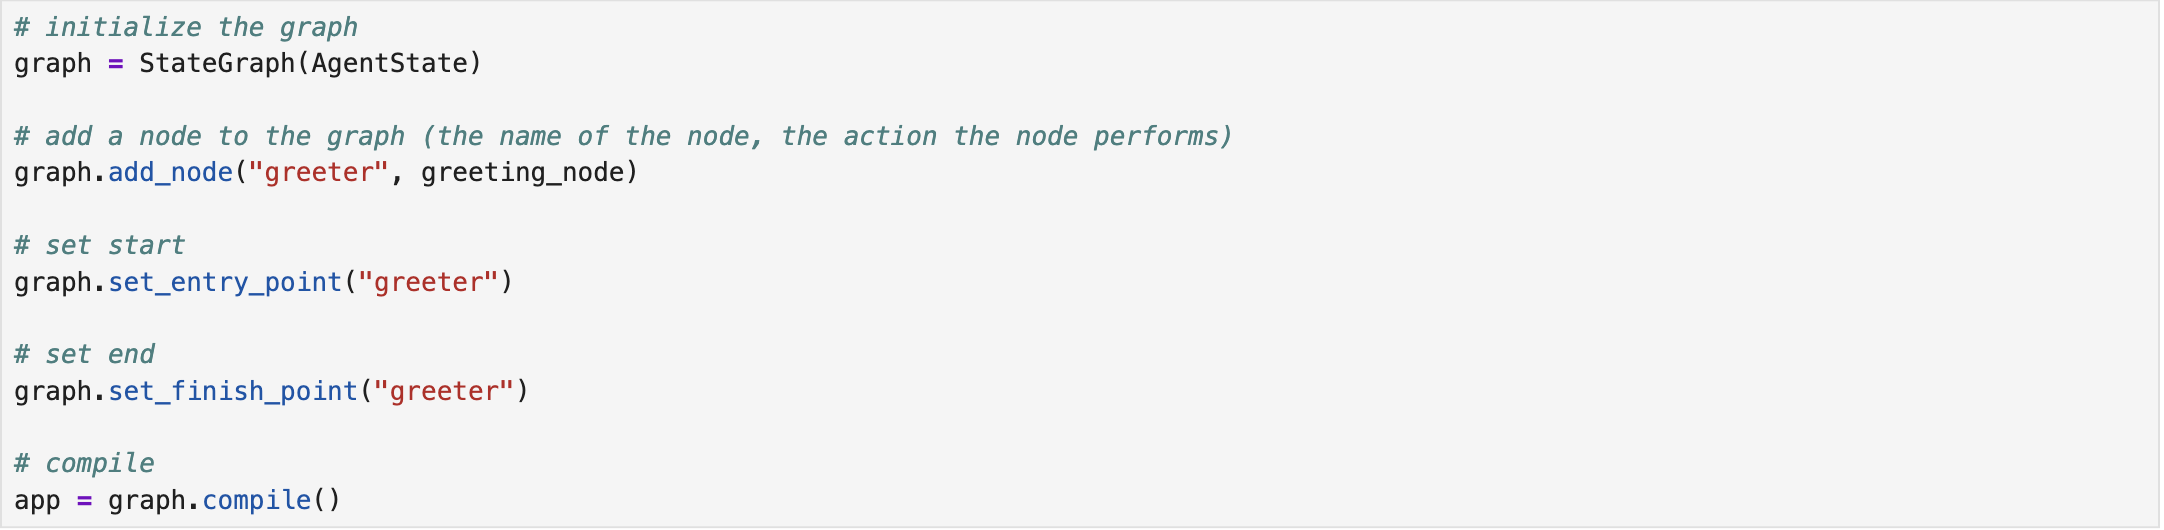Click the comment describing adding a node

(x=623, y=136)
